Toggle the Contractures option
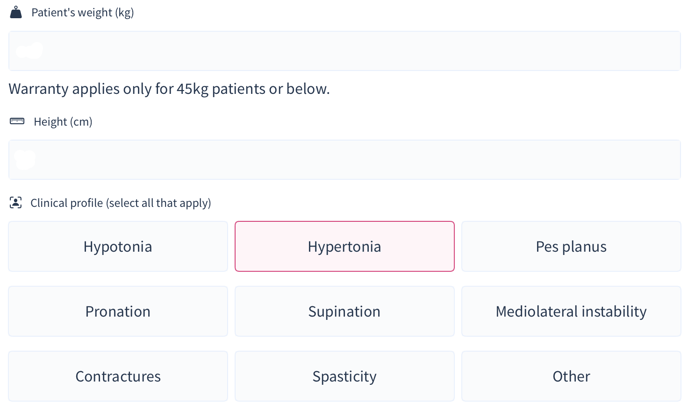This screenshot has height=410, width=688. point(118,376)
